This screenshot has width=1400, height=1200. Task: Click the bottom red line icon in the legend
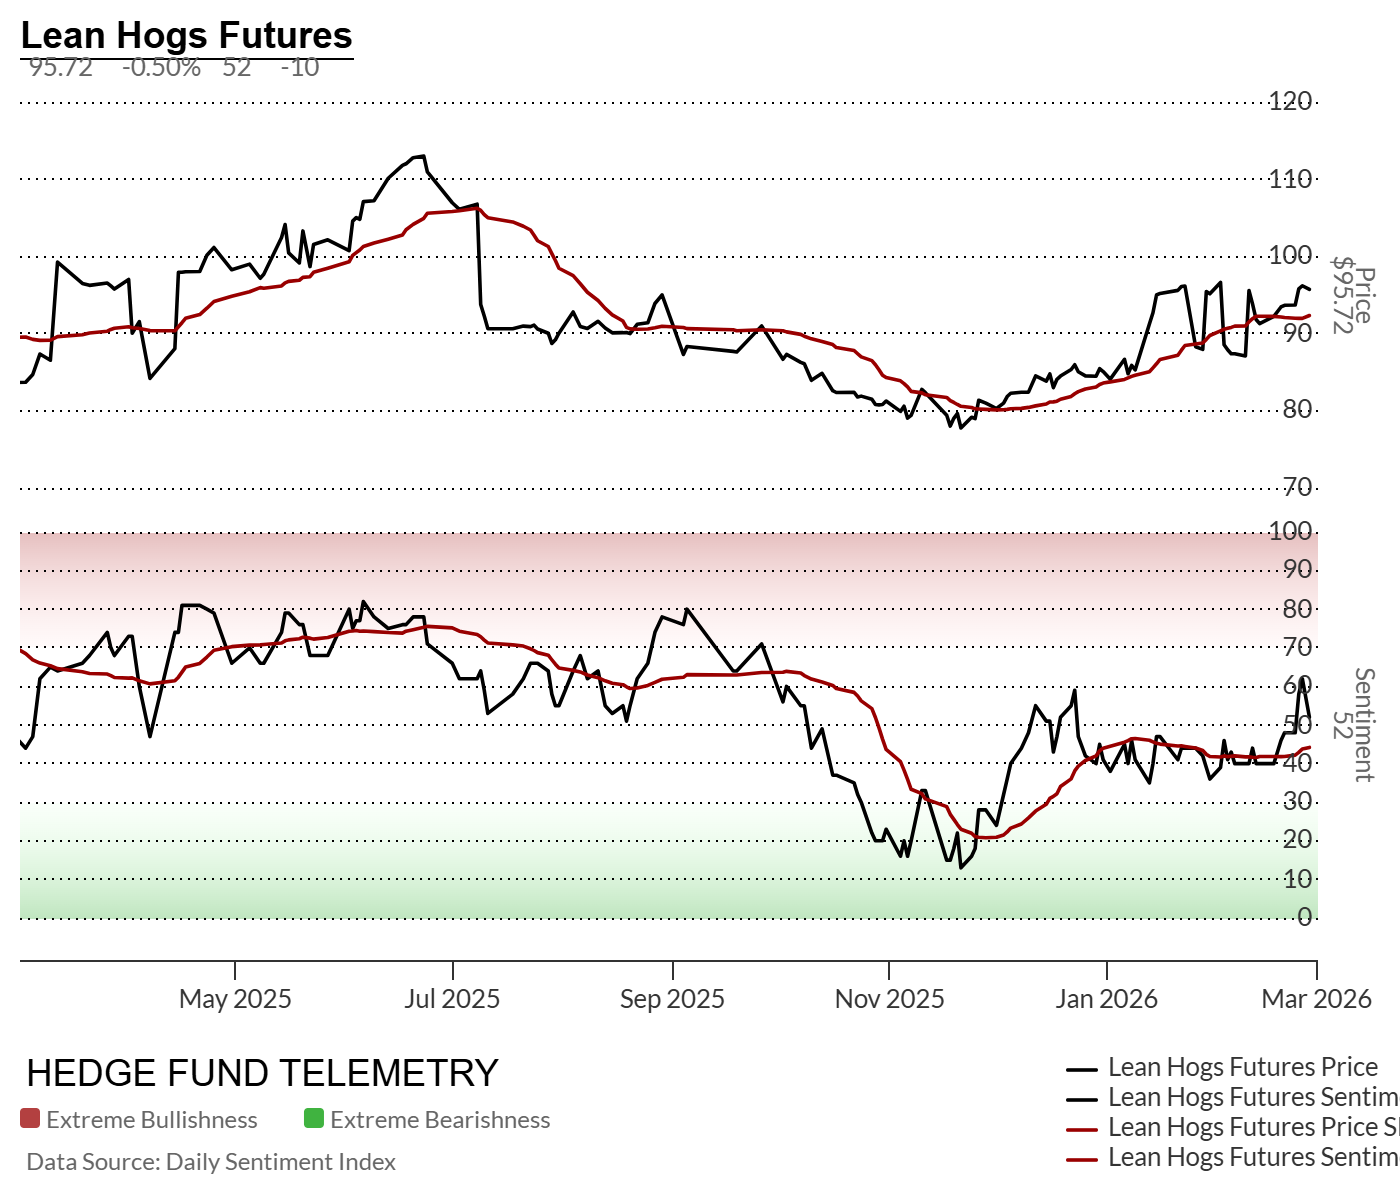click(1083, 1159)
